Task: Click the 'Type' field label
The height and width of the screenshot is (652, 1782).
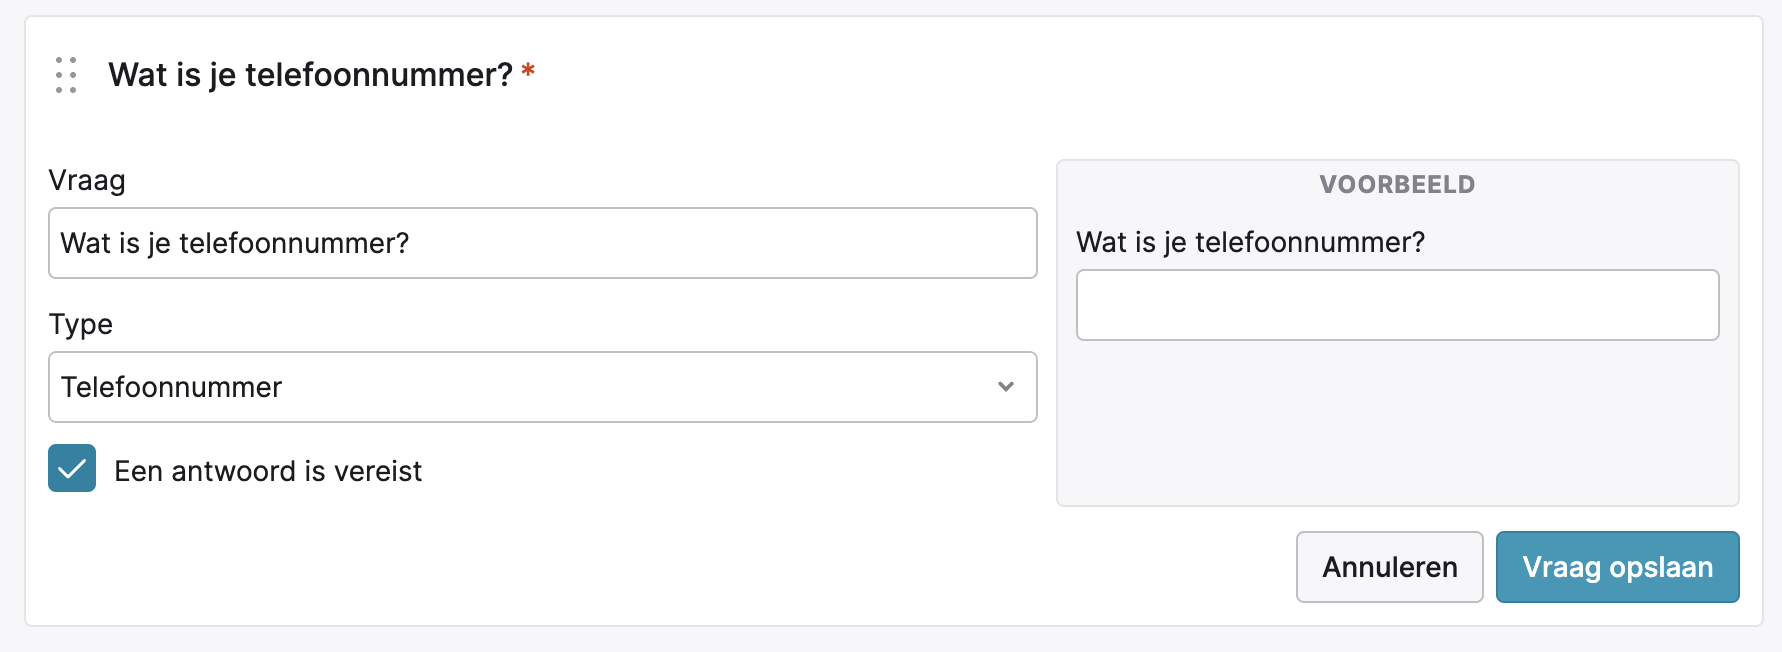Action: click(x=81, y=324)
